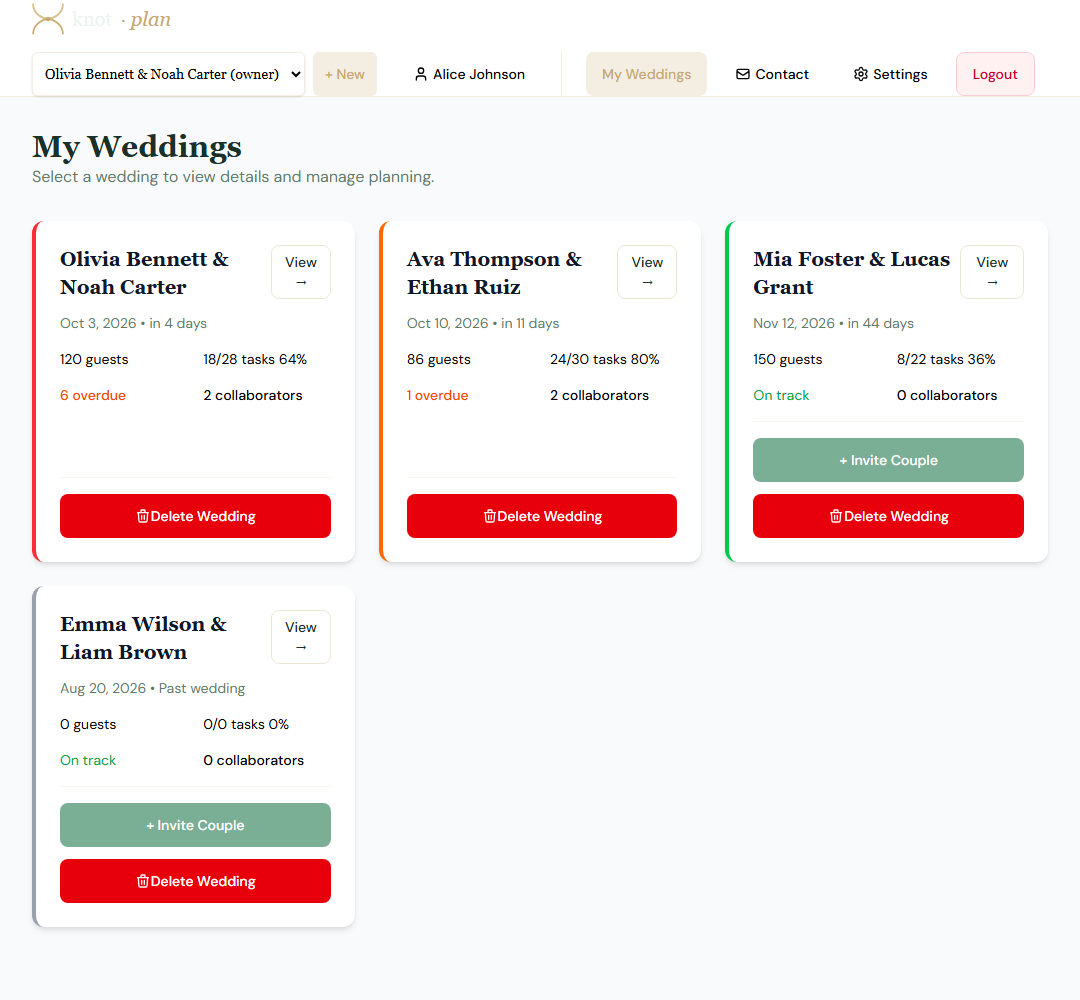The height and width of the screenshot is (1000, 1080).
Task: Click '2 collaborators' in Olivia Bennett card
Action: (253, 395)
